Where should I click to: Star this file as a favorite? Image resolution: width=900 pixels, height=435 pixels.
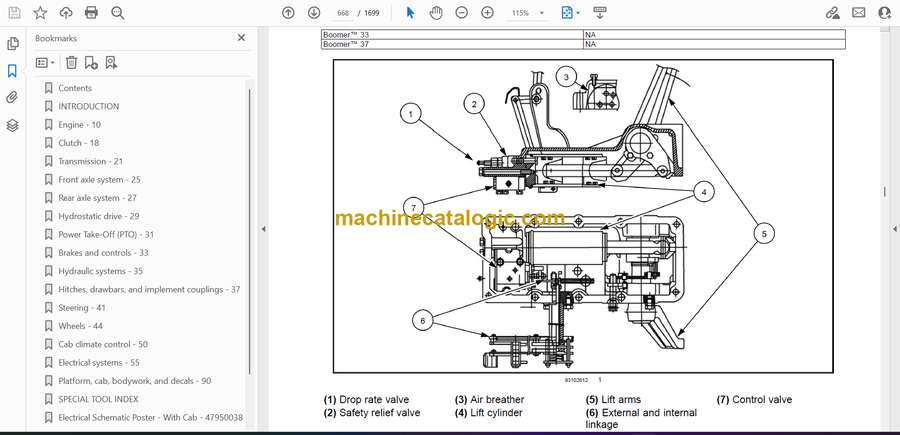(x=40, y=13)
